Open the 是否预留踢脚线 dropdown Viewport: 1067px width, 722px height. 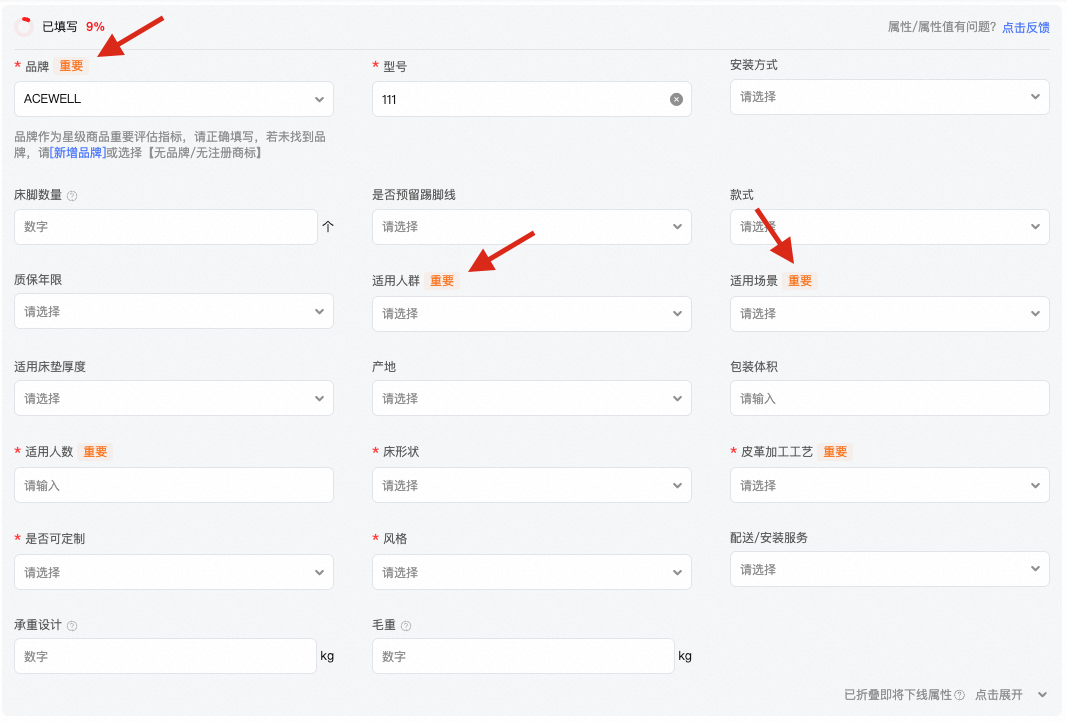point(531,227)
